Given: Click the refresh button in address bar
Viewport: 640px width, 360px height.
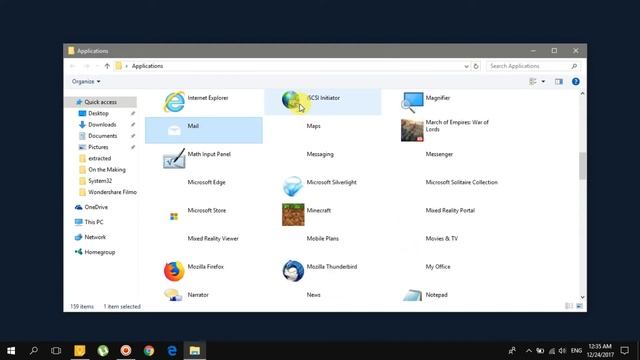Looking at the screenshot, I should click(x=476, y=66).
